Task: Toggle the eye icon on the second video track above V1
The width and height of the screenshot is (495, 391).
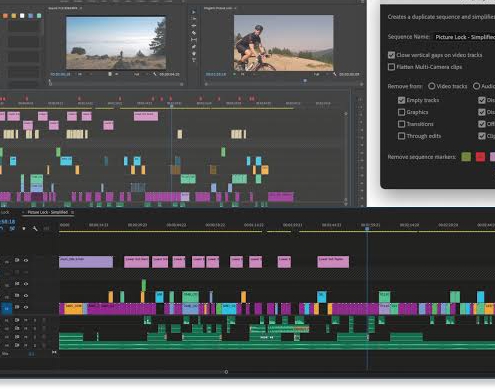Action: click(26, 284)
